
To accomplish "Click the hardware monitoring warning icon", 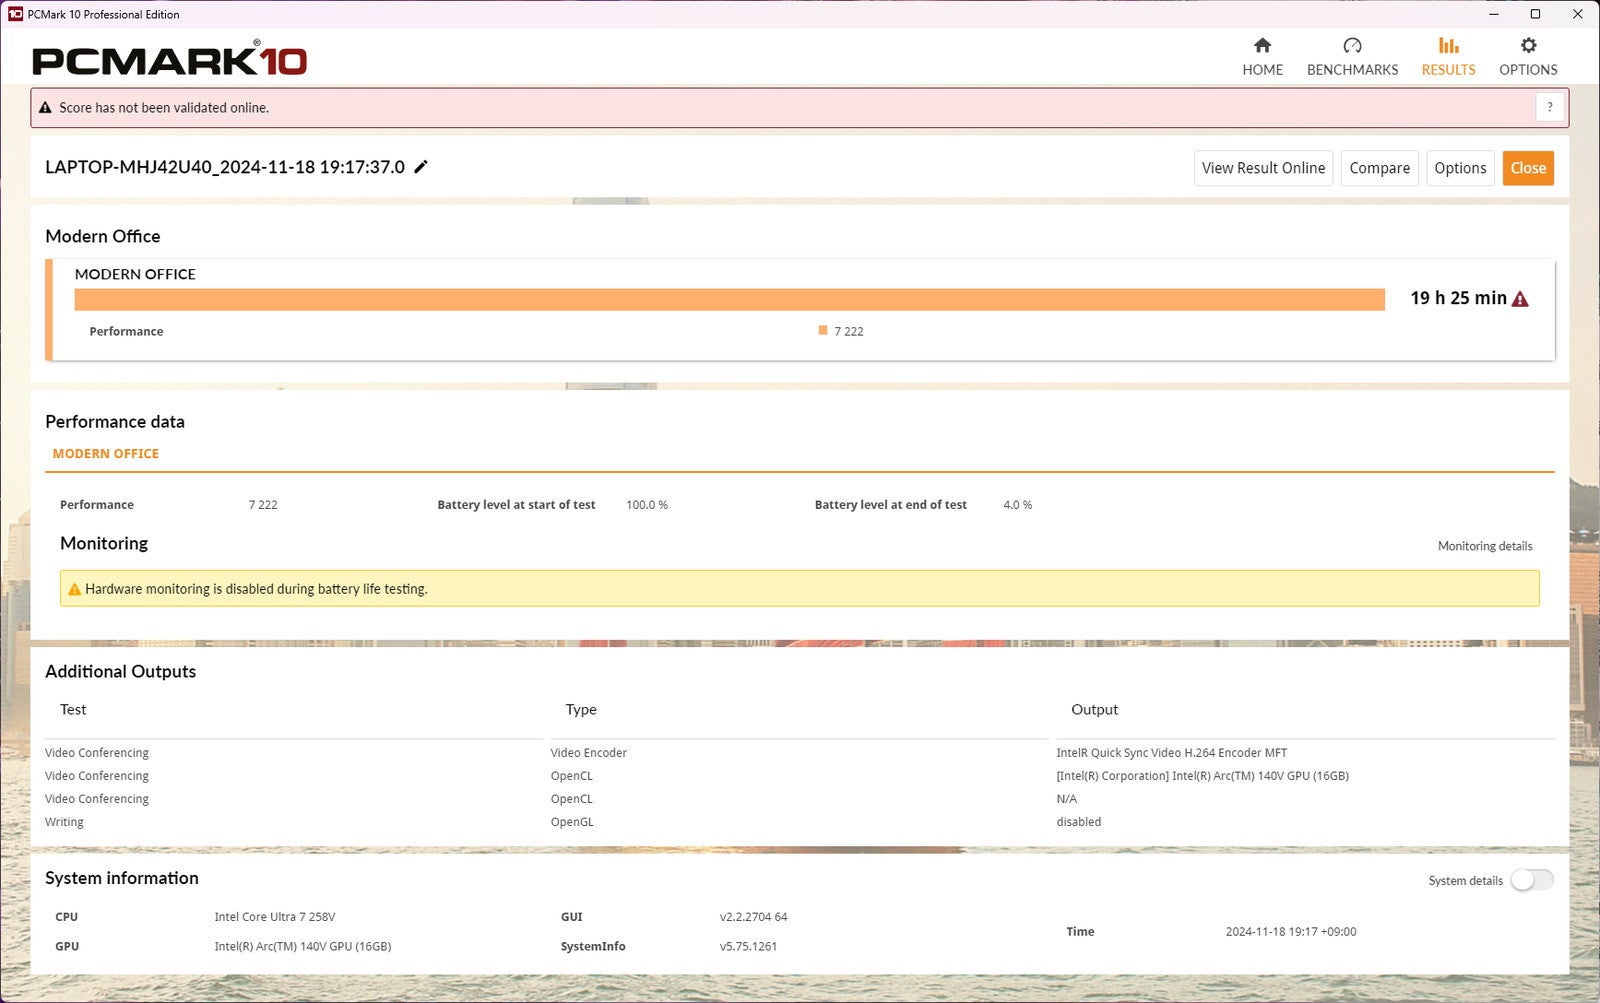I will coord(74,589).
